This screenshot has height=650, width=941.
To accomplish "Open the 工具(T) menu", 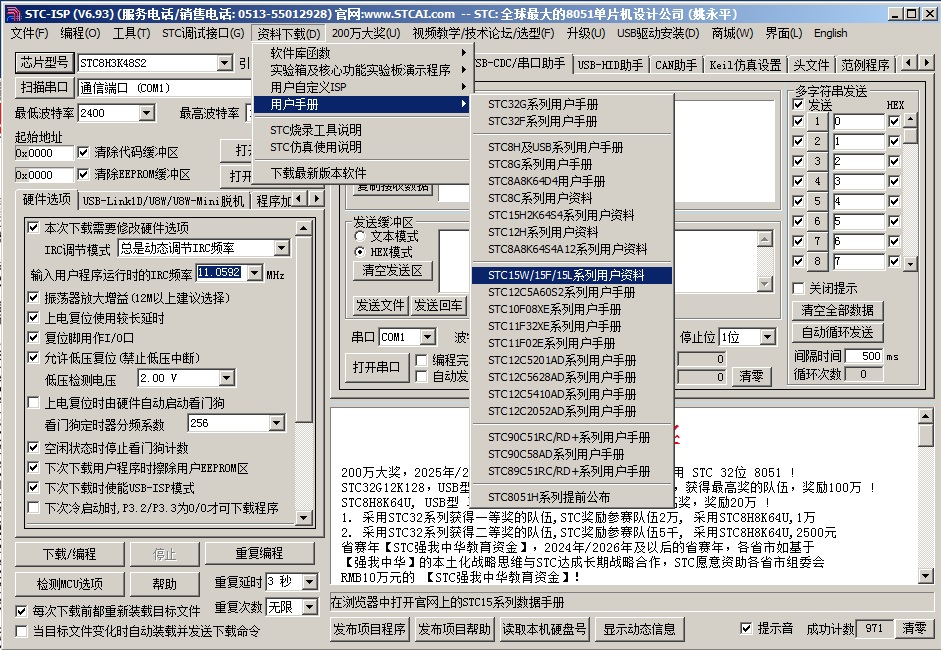I will click(131, 34).
